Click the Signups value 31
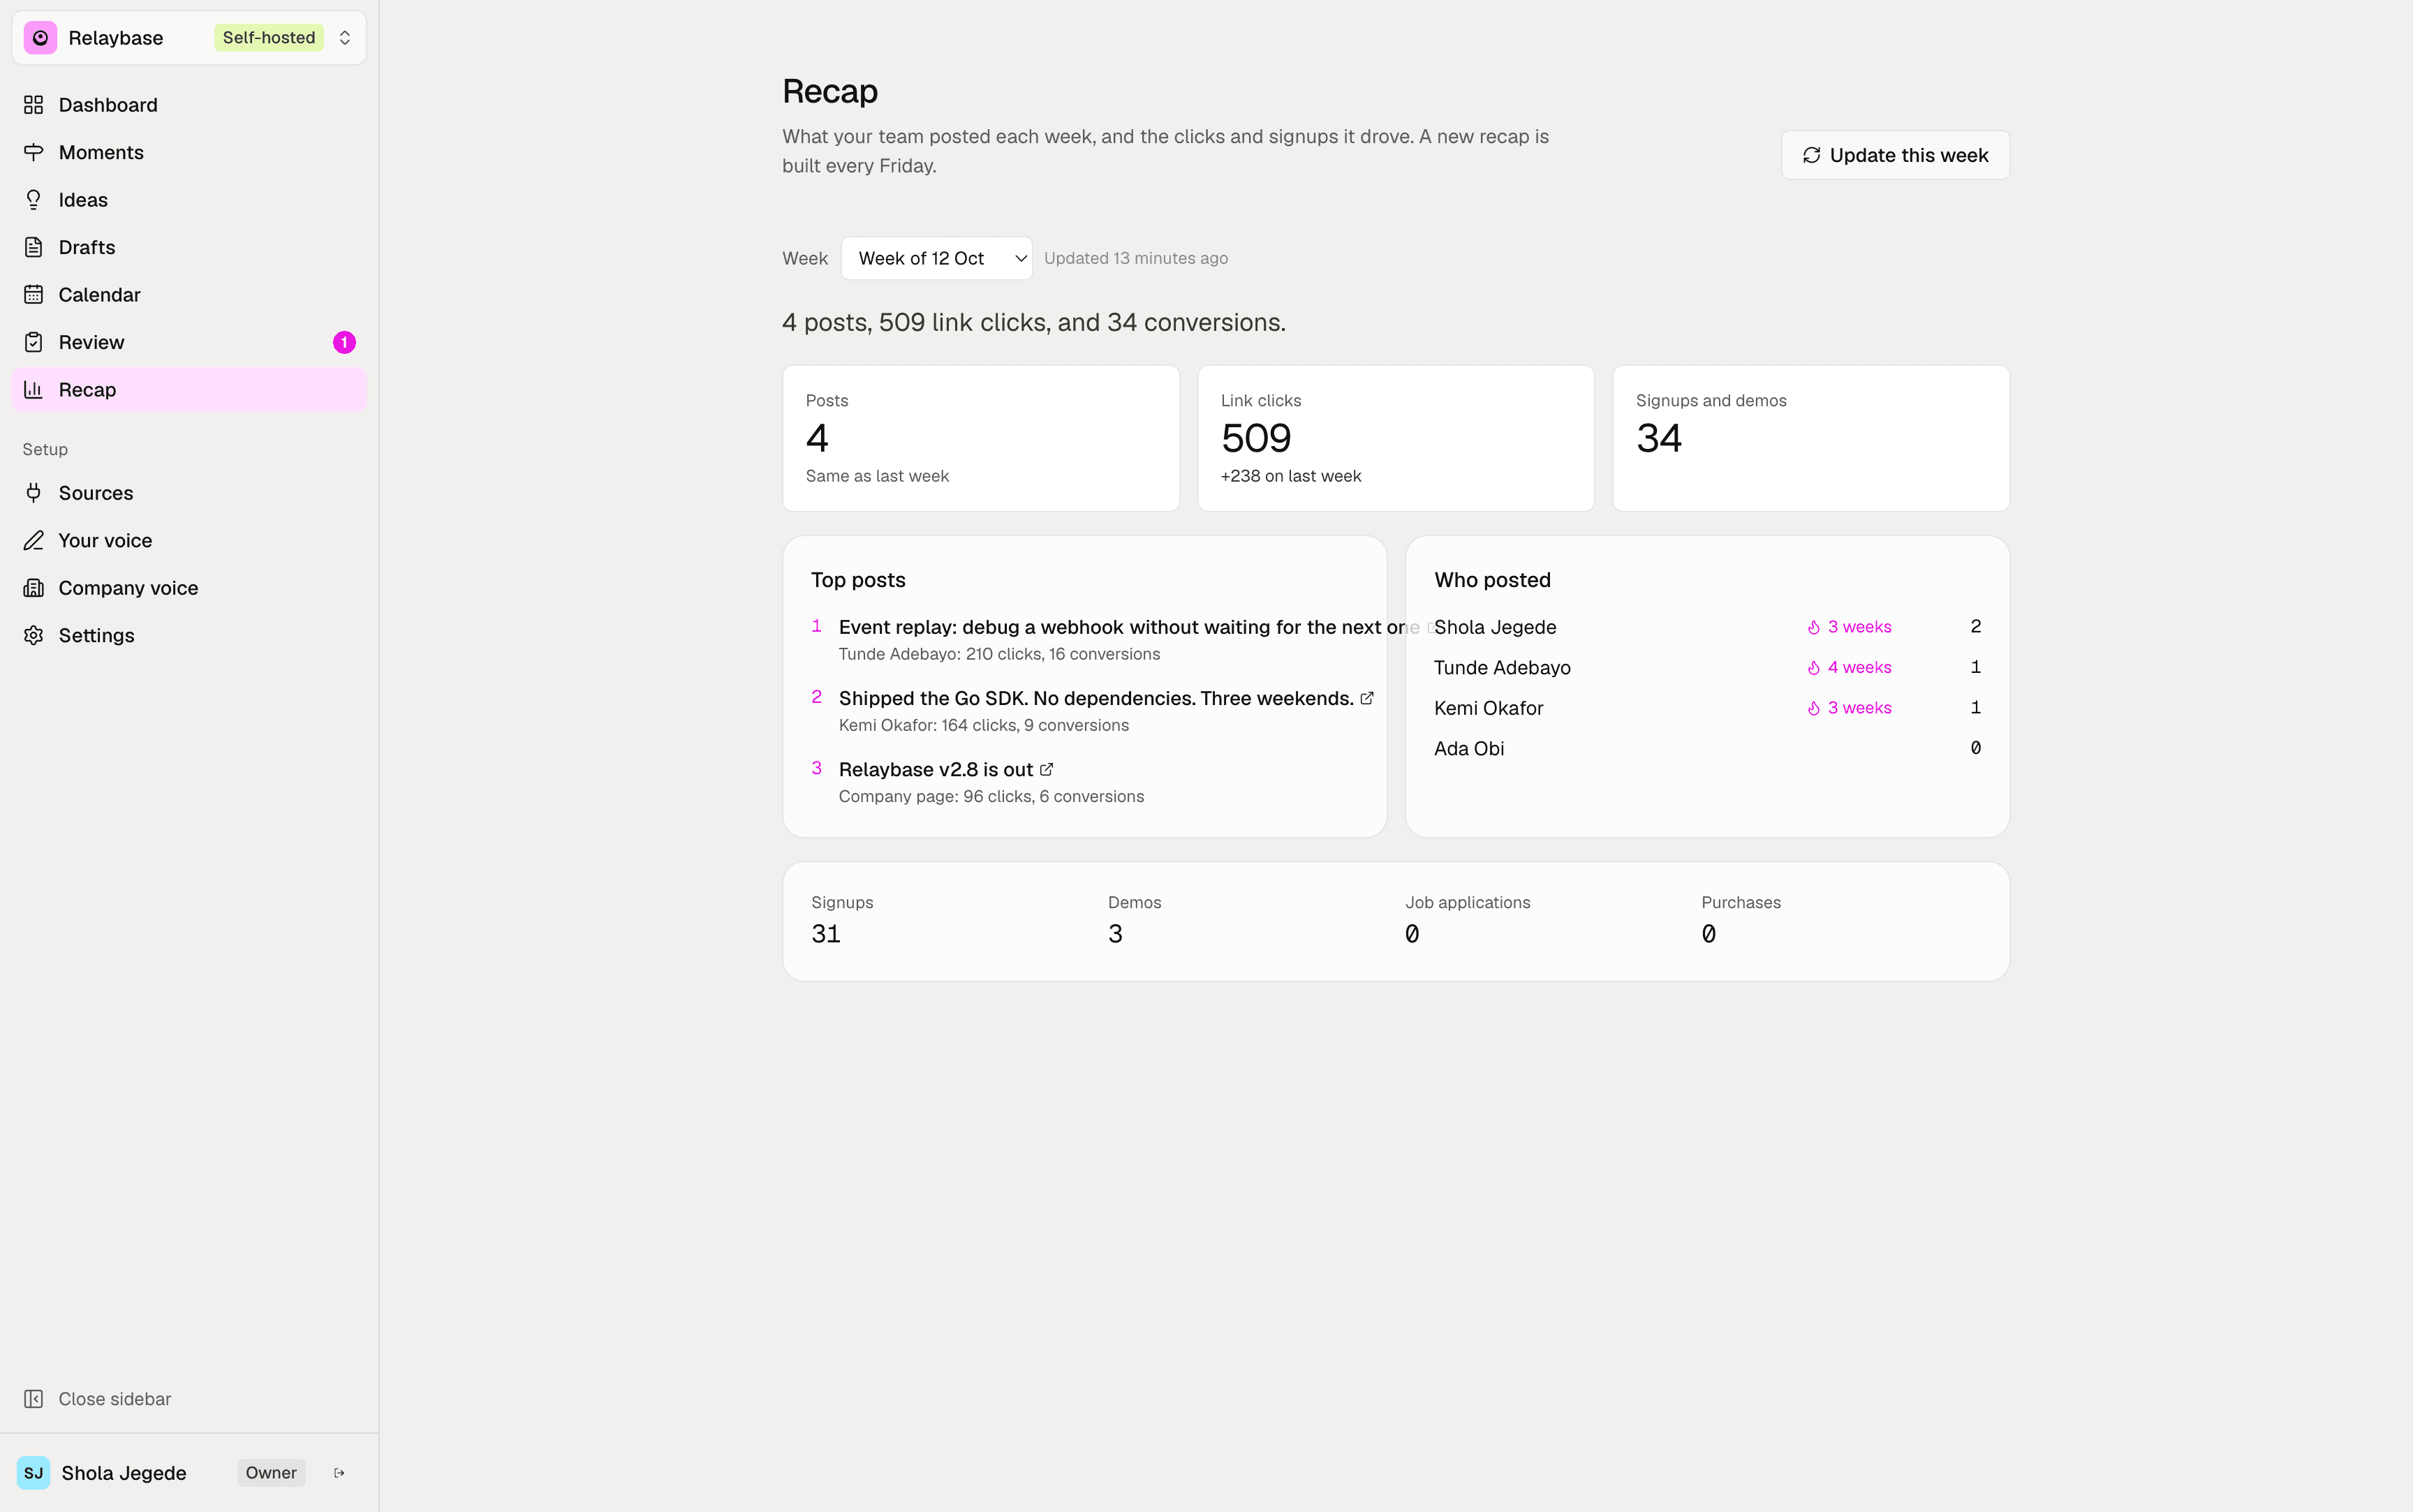The width and height of the screenshot is (2413, 1512). [826, 934]
